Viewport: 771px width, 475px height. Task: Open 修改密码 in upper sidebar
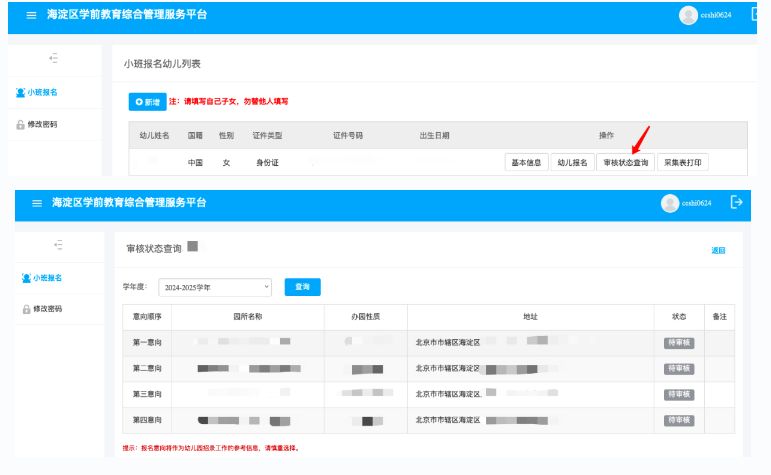coord(37,124)
